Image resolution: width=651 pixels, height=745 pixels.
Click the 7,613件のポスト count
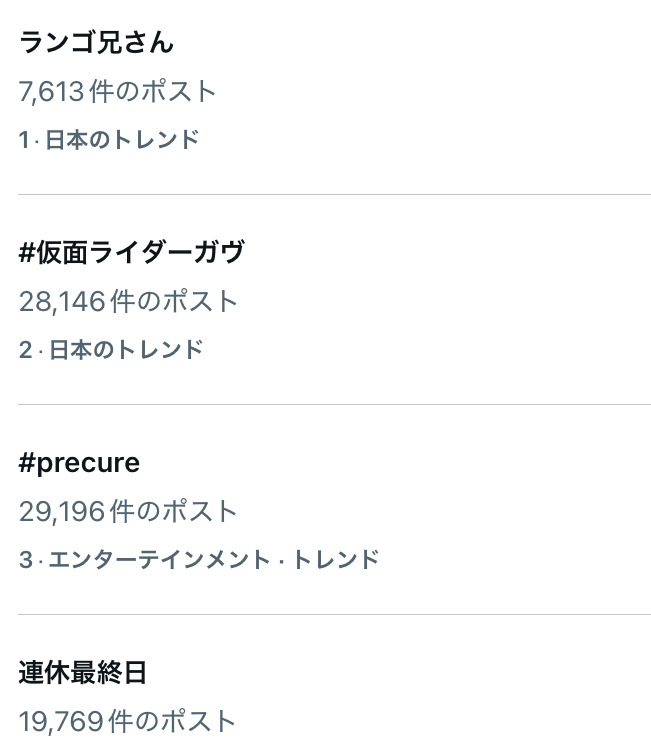tap(117, 91)
